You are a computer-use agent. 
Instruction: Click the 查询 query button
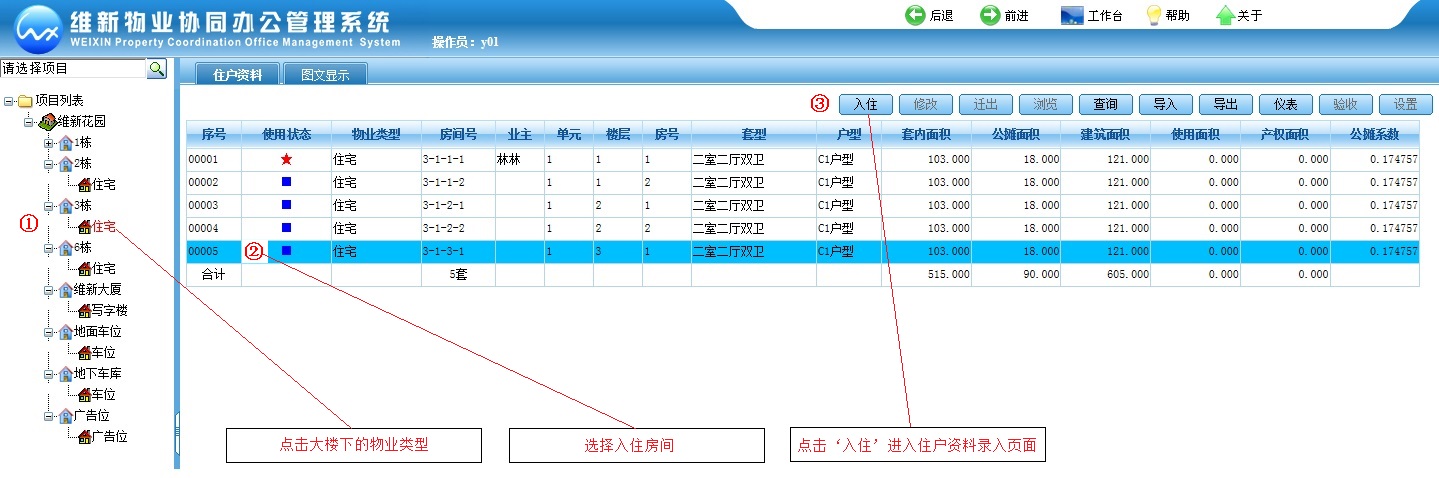1105,104
